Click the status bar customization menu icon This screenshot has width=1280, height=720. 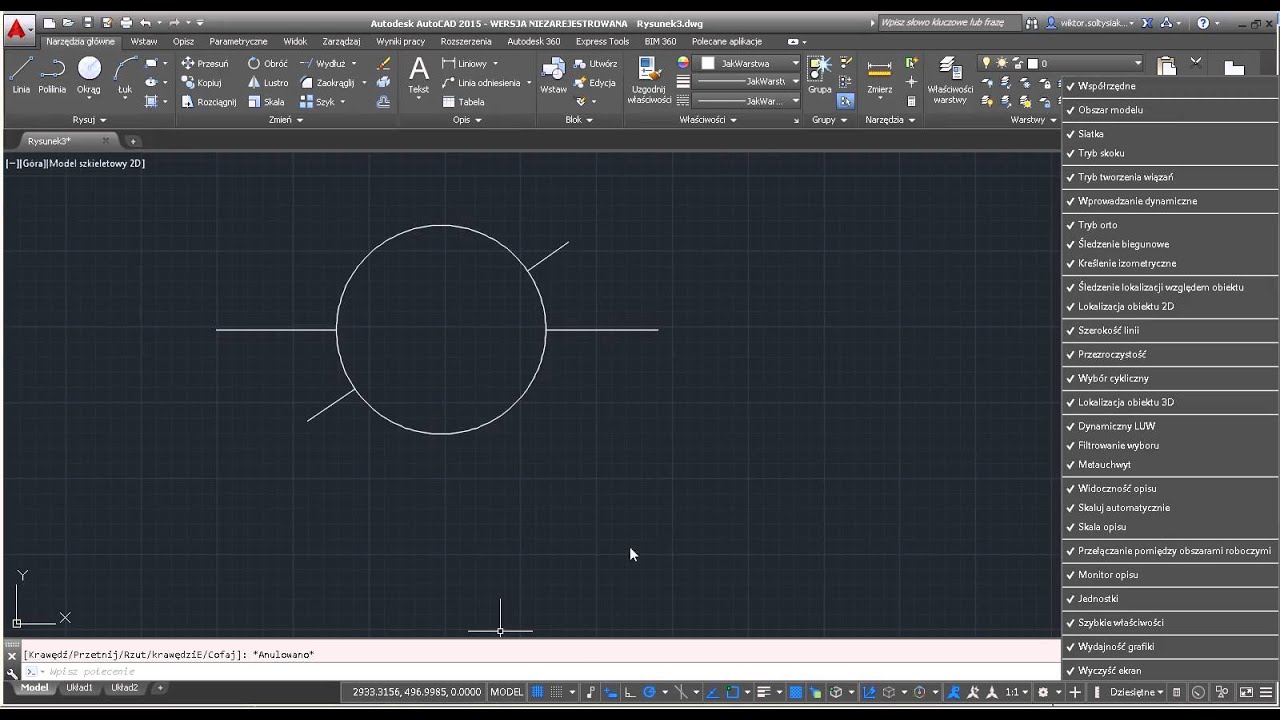[x=1267, y=691]
